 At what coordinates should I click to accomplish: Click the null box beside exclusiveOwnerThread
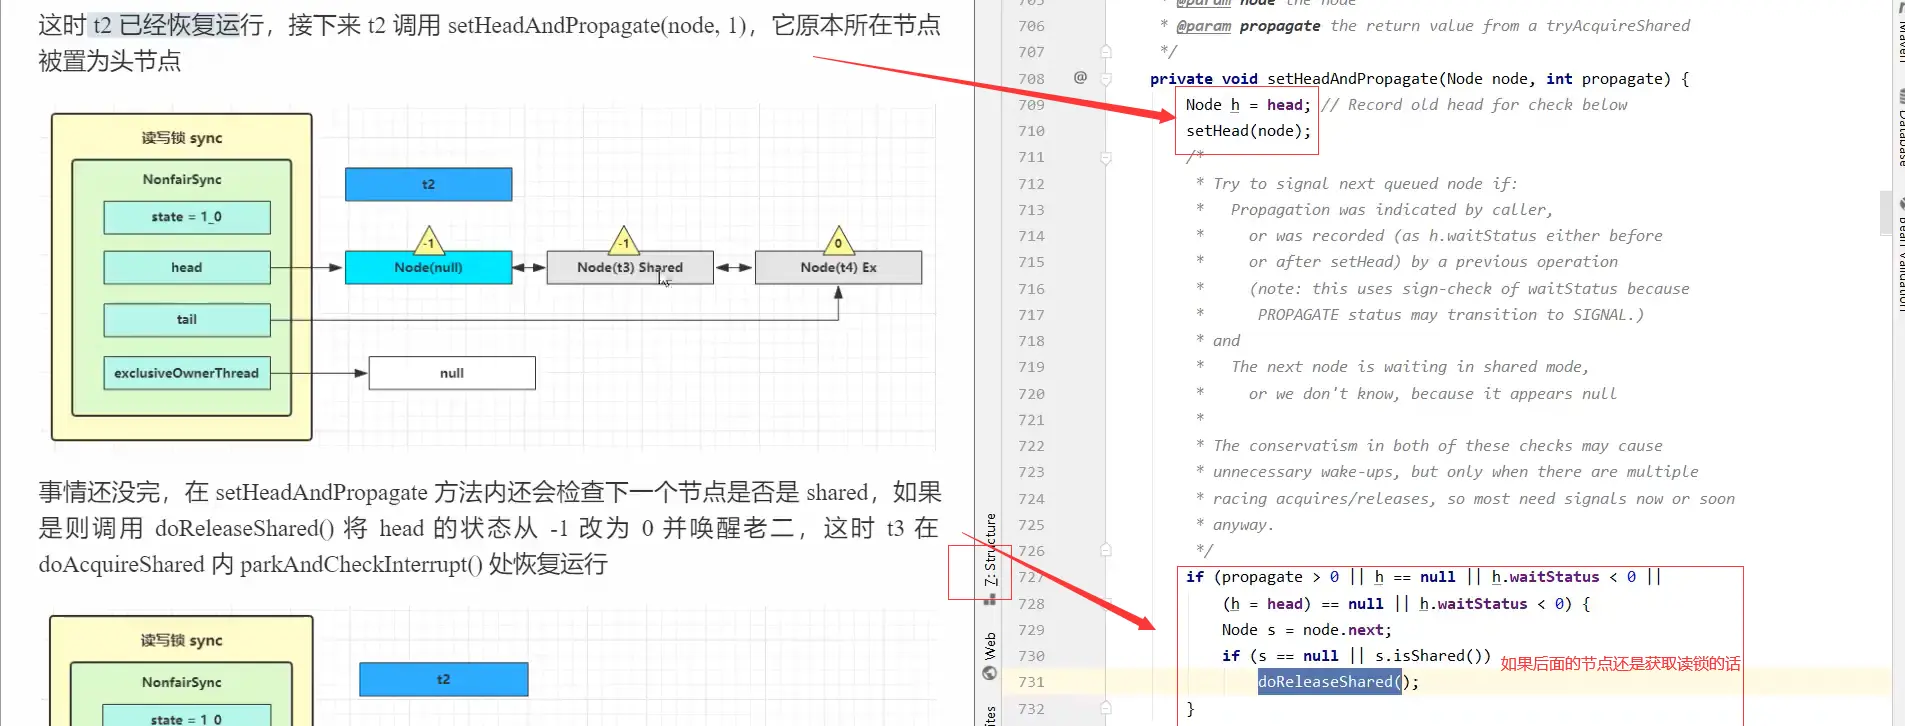[452, 373]
